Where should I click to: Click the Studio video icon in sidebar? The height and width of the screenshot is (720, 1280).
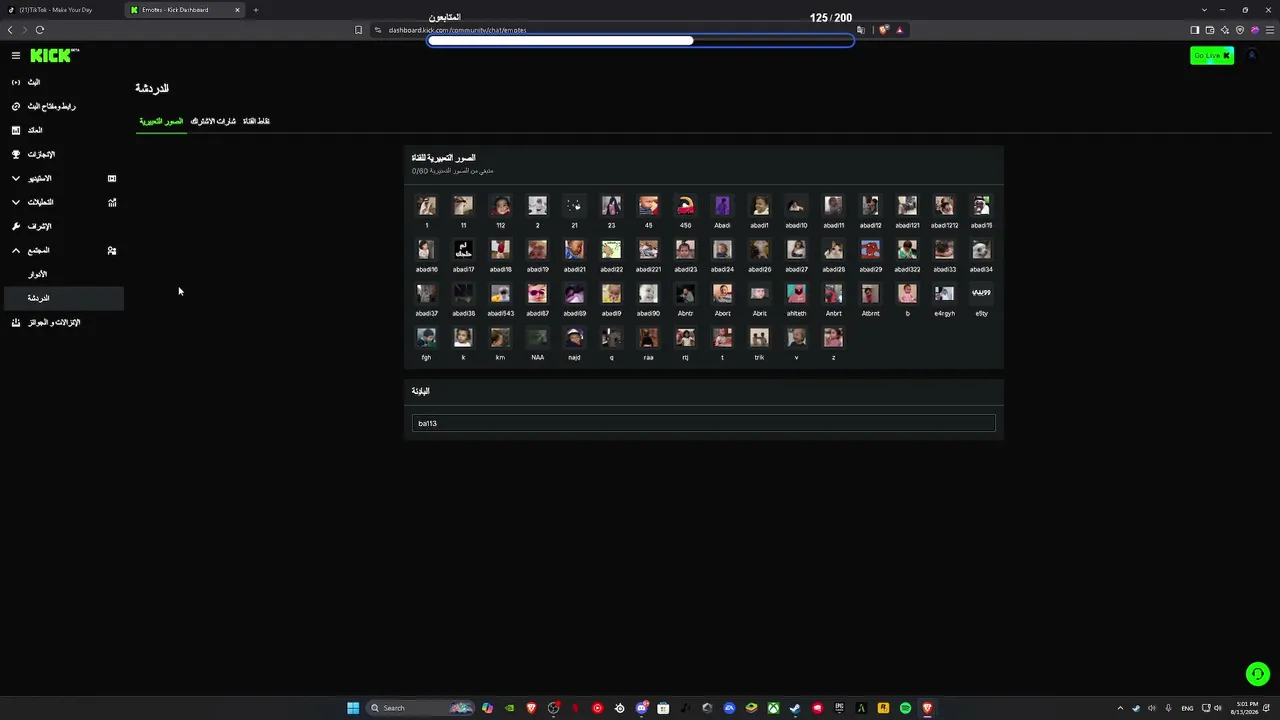click(x=112, y=178)
